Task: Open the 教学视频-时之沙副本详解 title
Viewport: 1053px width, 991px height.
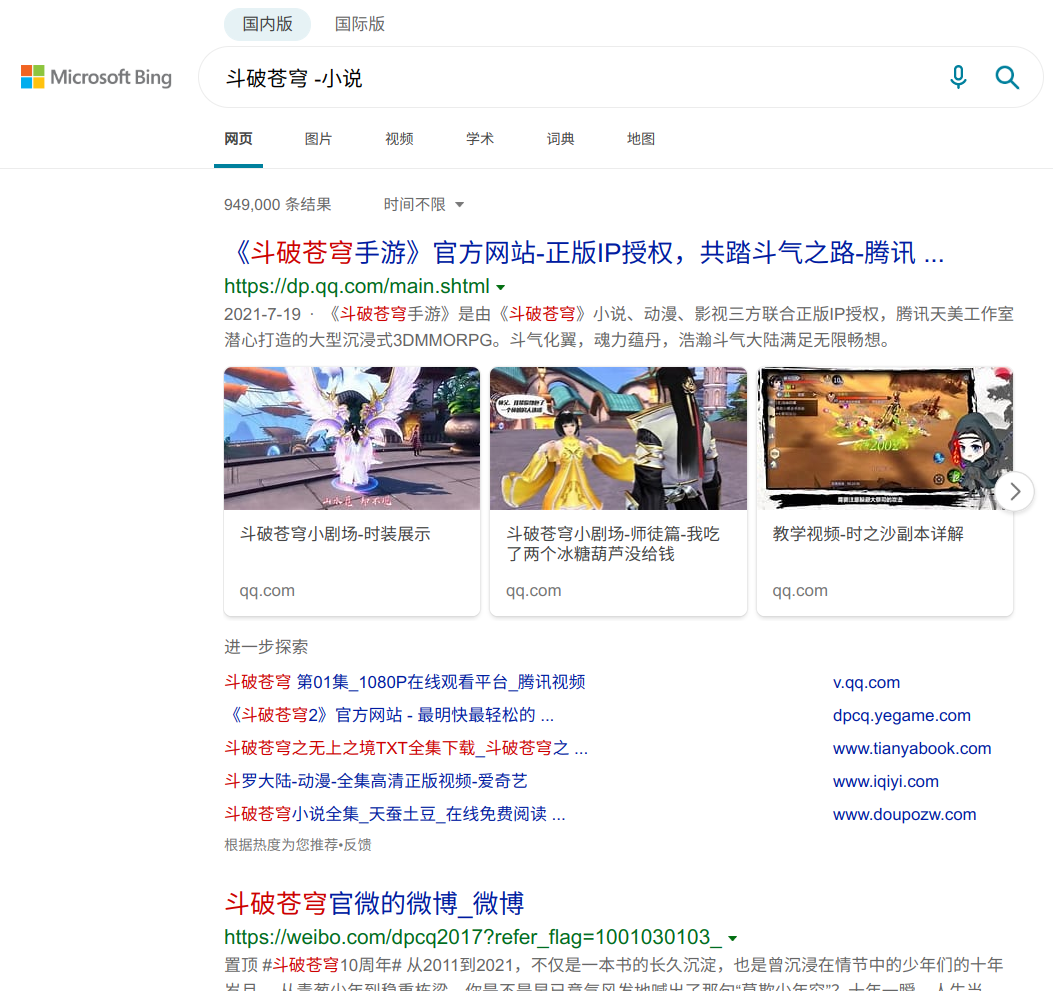Action: click(x=868, y=534)
